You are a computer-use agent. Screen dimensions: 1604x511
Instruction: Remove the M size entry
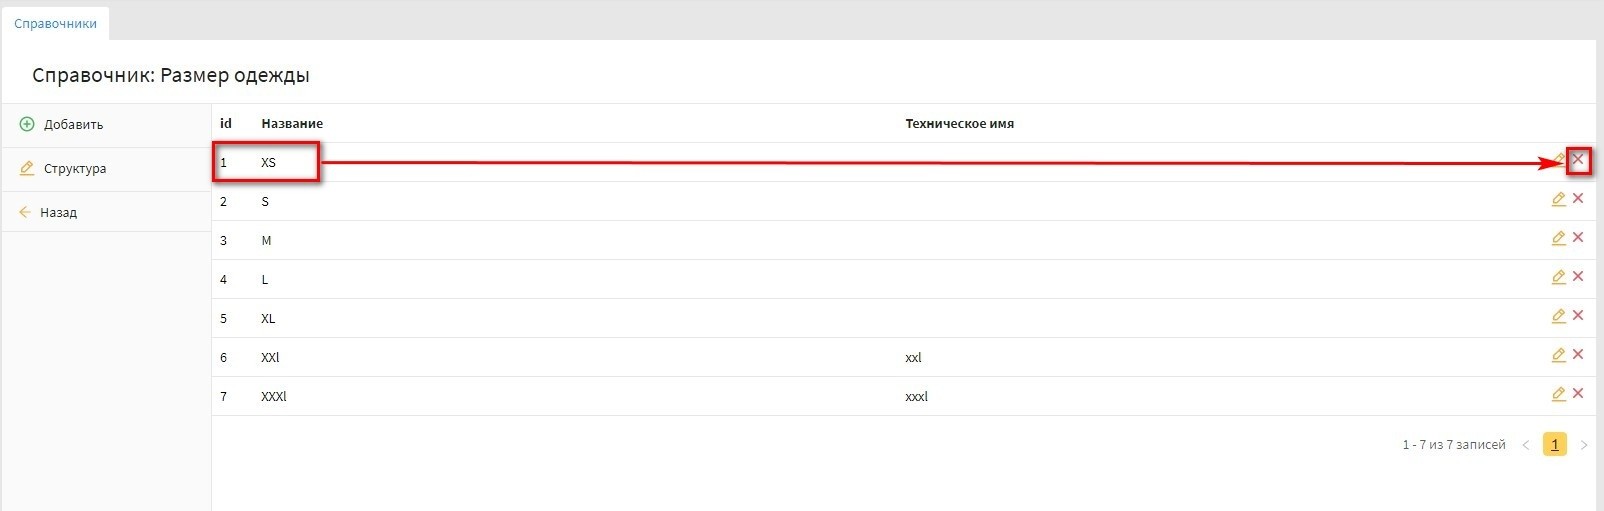click(x=1578, y=238)
